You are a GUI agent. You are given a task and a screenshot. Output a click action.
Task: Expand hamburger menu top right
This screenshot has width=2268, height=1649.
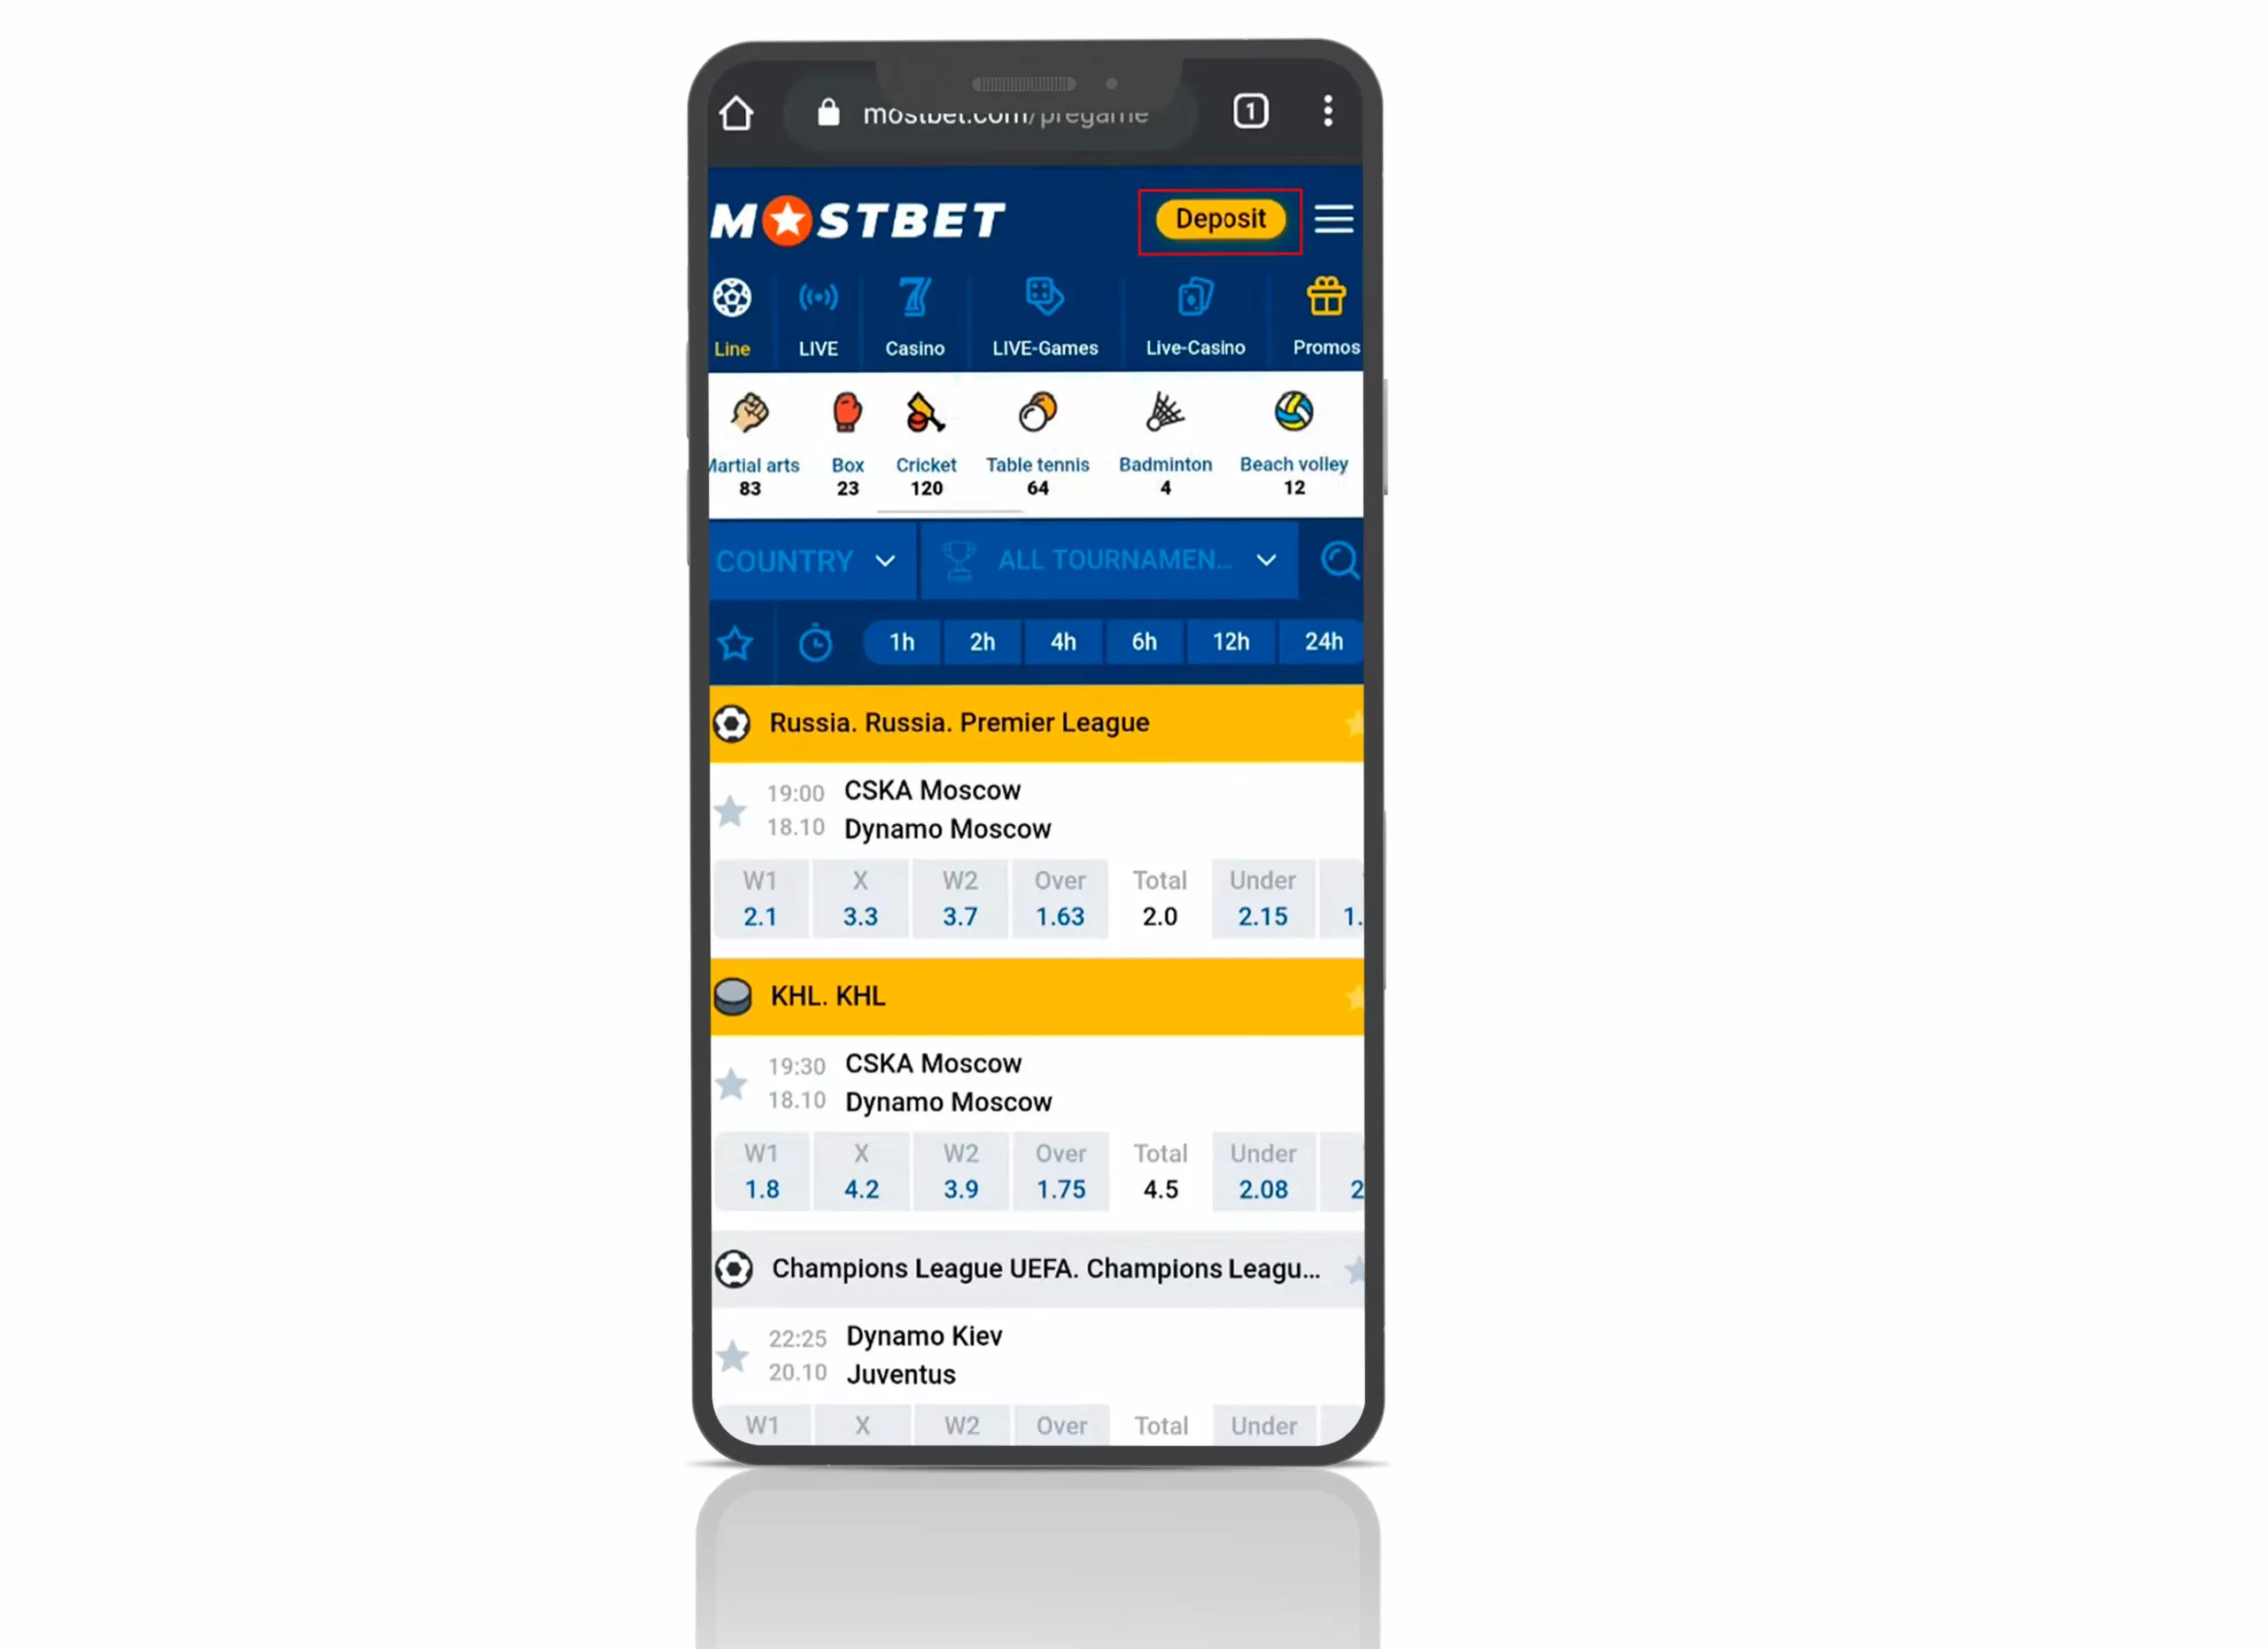click(1335, 219)
